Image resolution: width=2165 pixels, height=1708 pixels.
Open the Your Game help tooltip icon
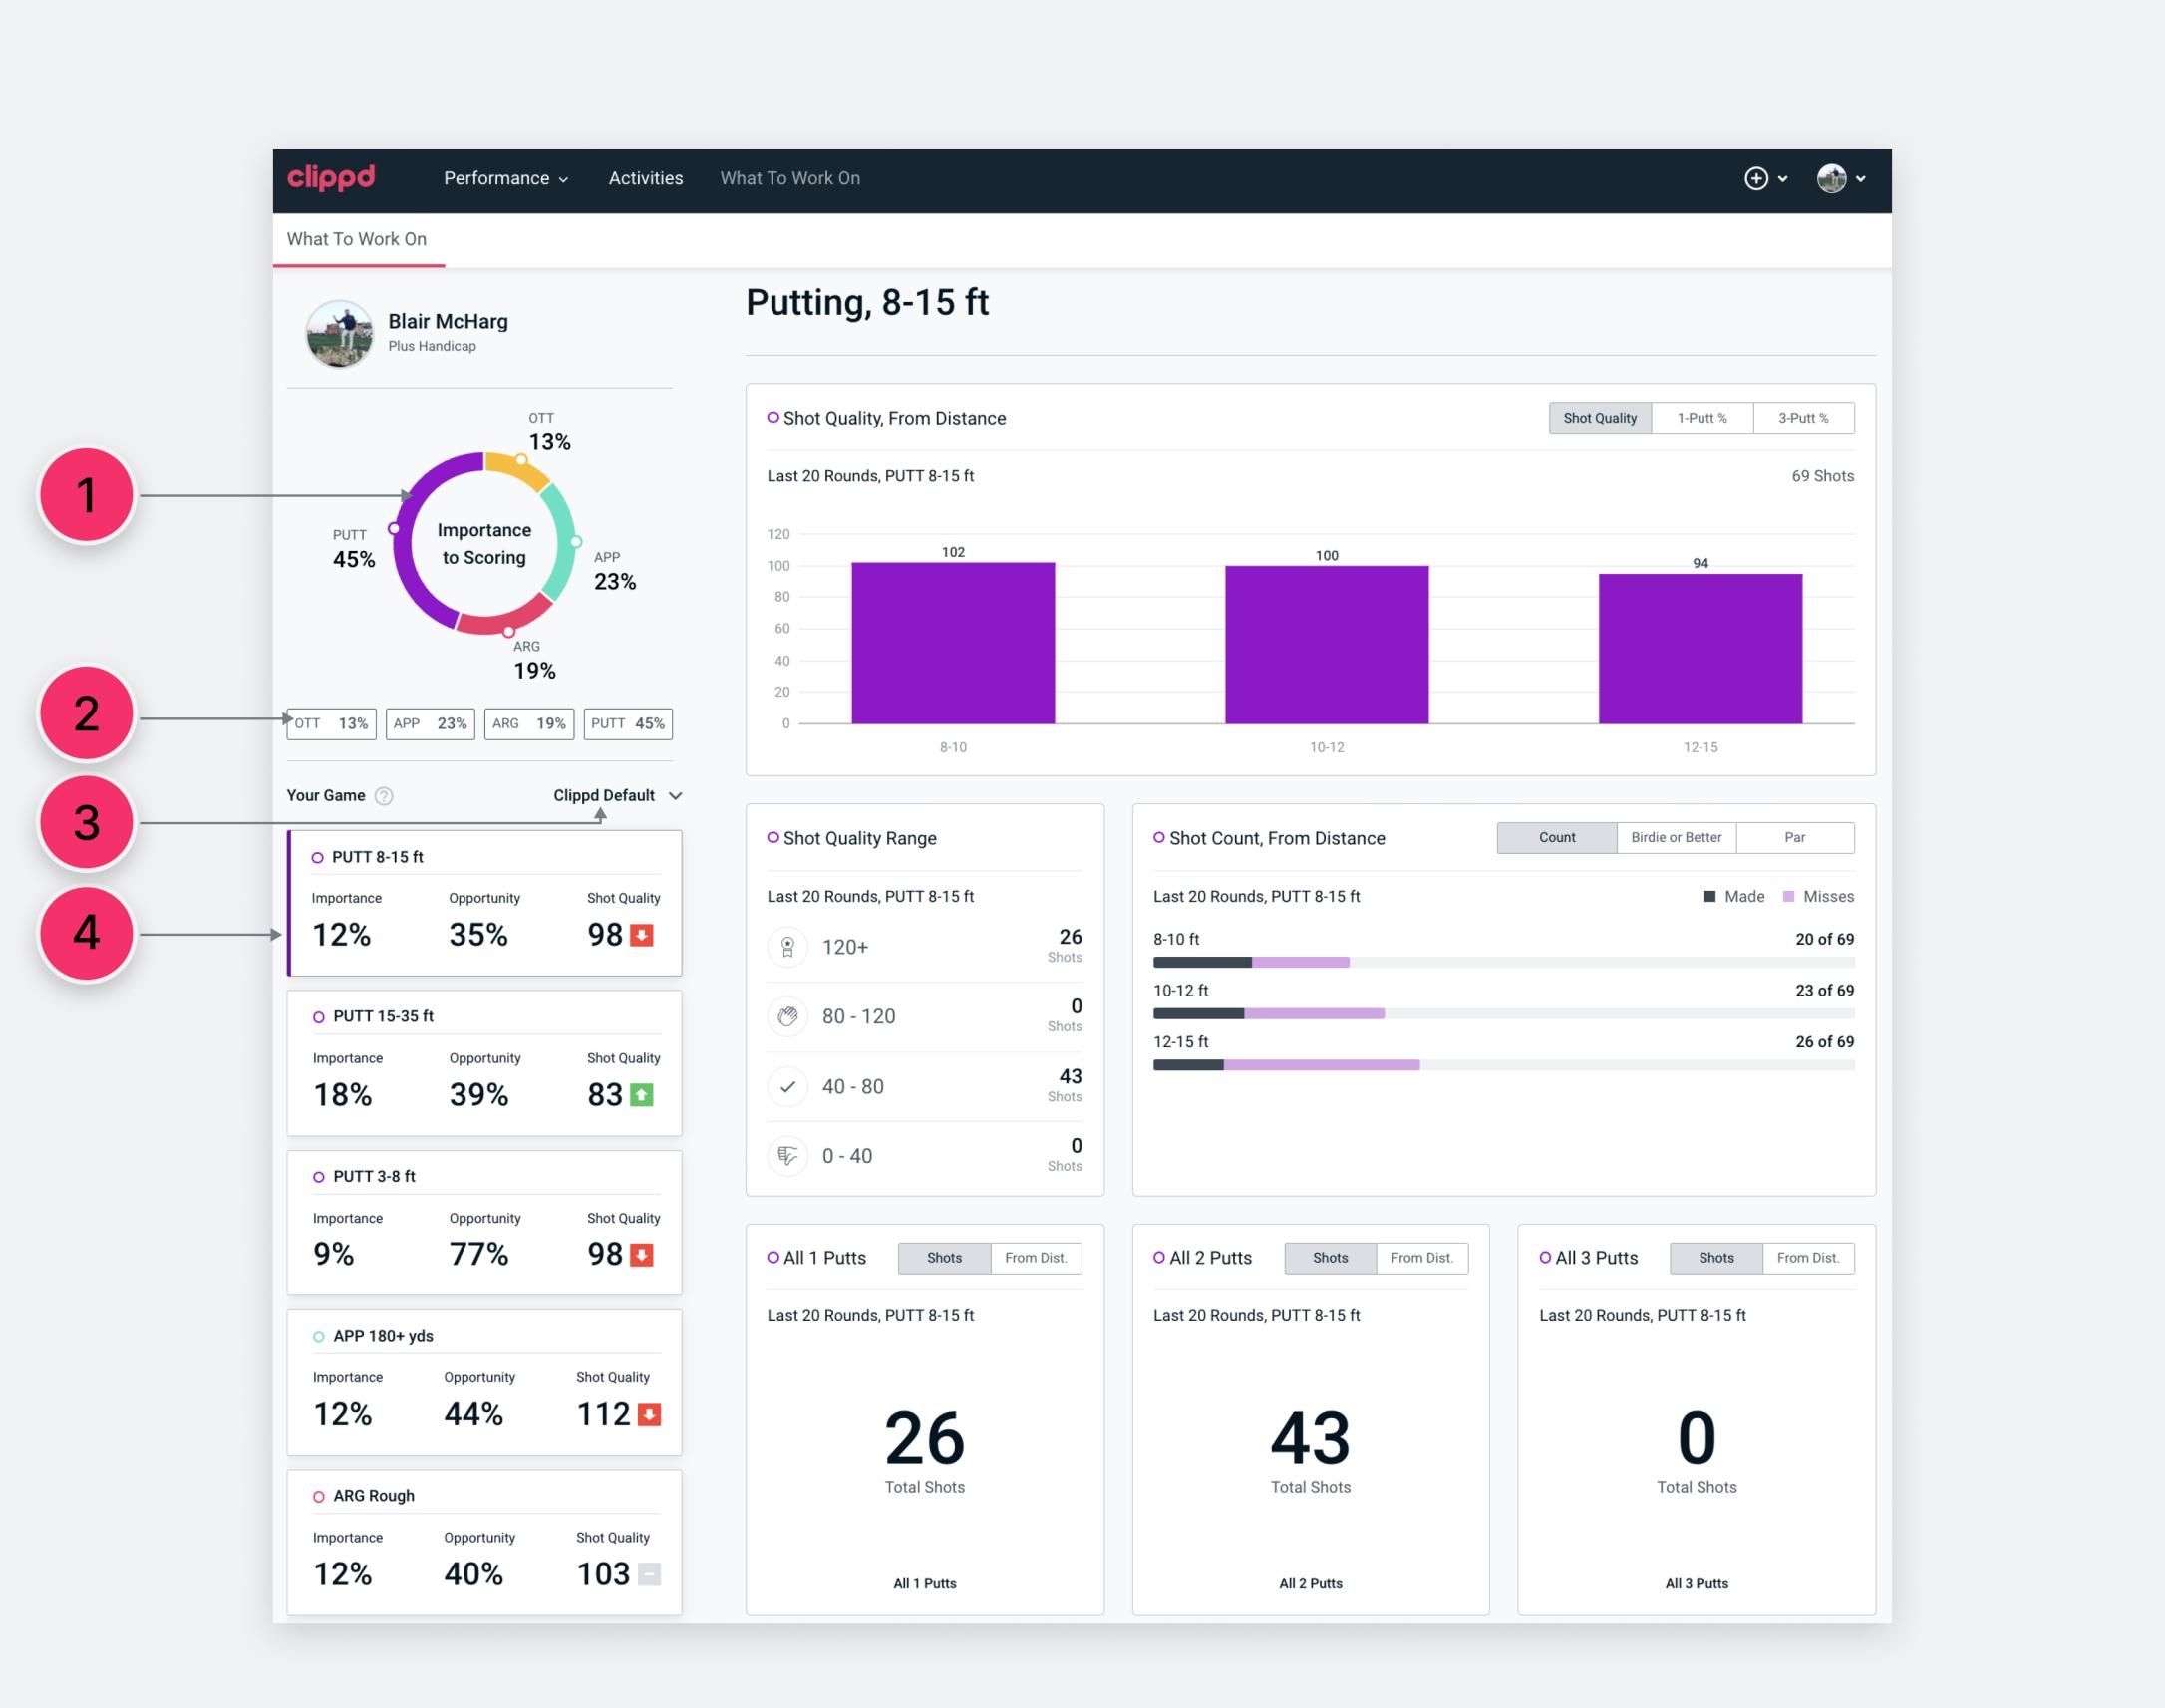[x=384, y=796]
